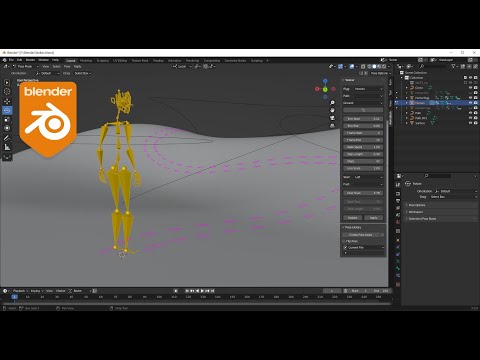Open the Rigg dropdown in Walker panel

coord(368,89)
